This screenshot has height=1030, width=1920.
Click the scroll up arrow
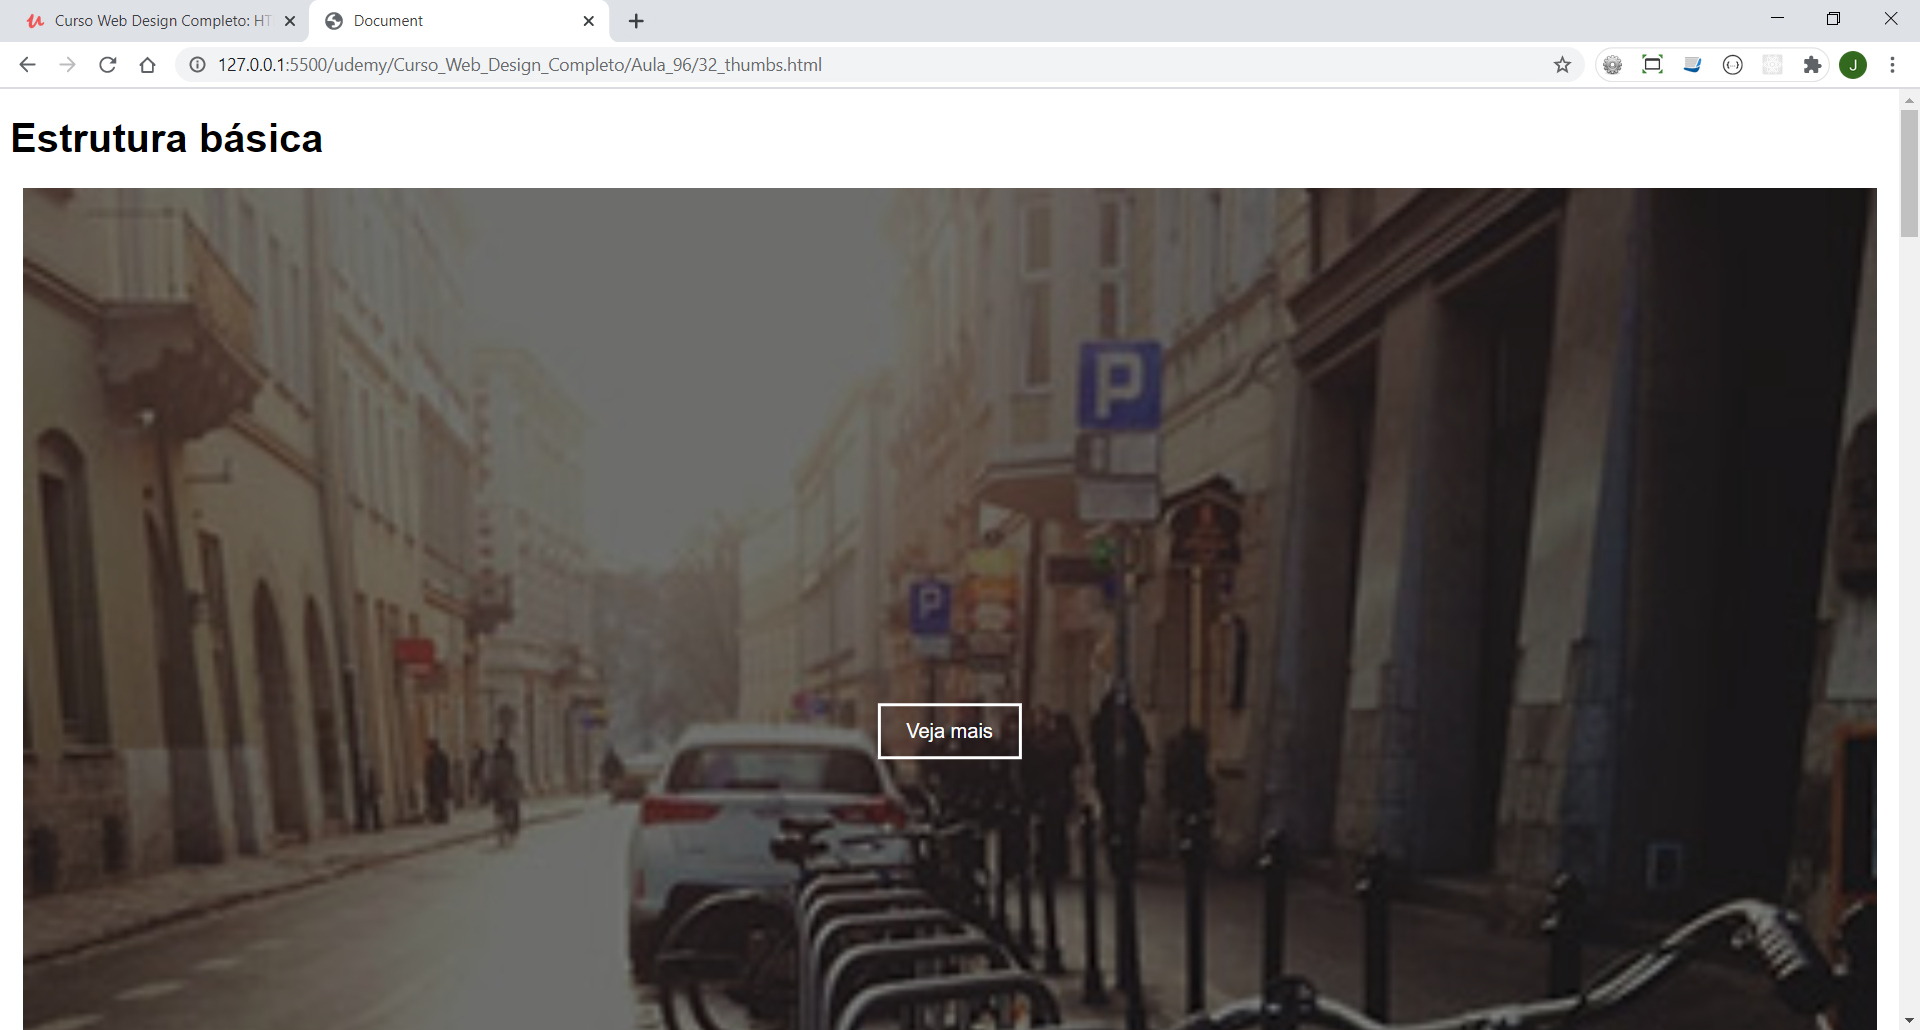point(1909,99)
